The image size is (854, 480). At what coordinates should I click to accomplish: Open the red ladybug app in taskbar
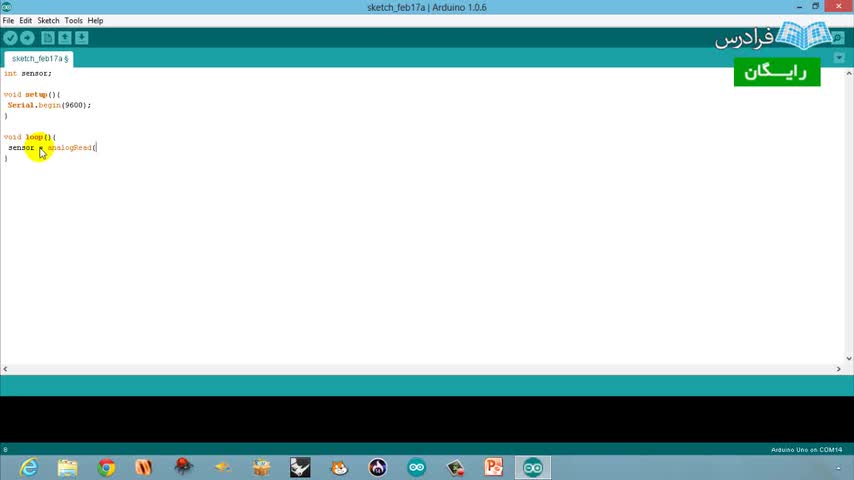pyautogui.click(x=184, y=467)
